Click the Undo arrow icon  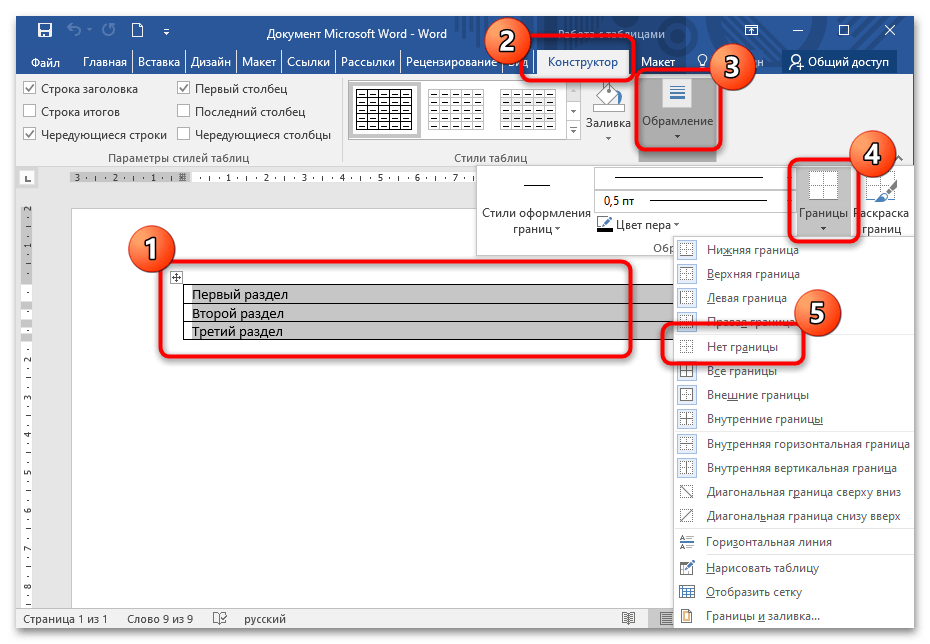pyautogui.click(x=74, y=30)
